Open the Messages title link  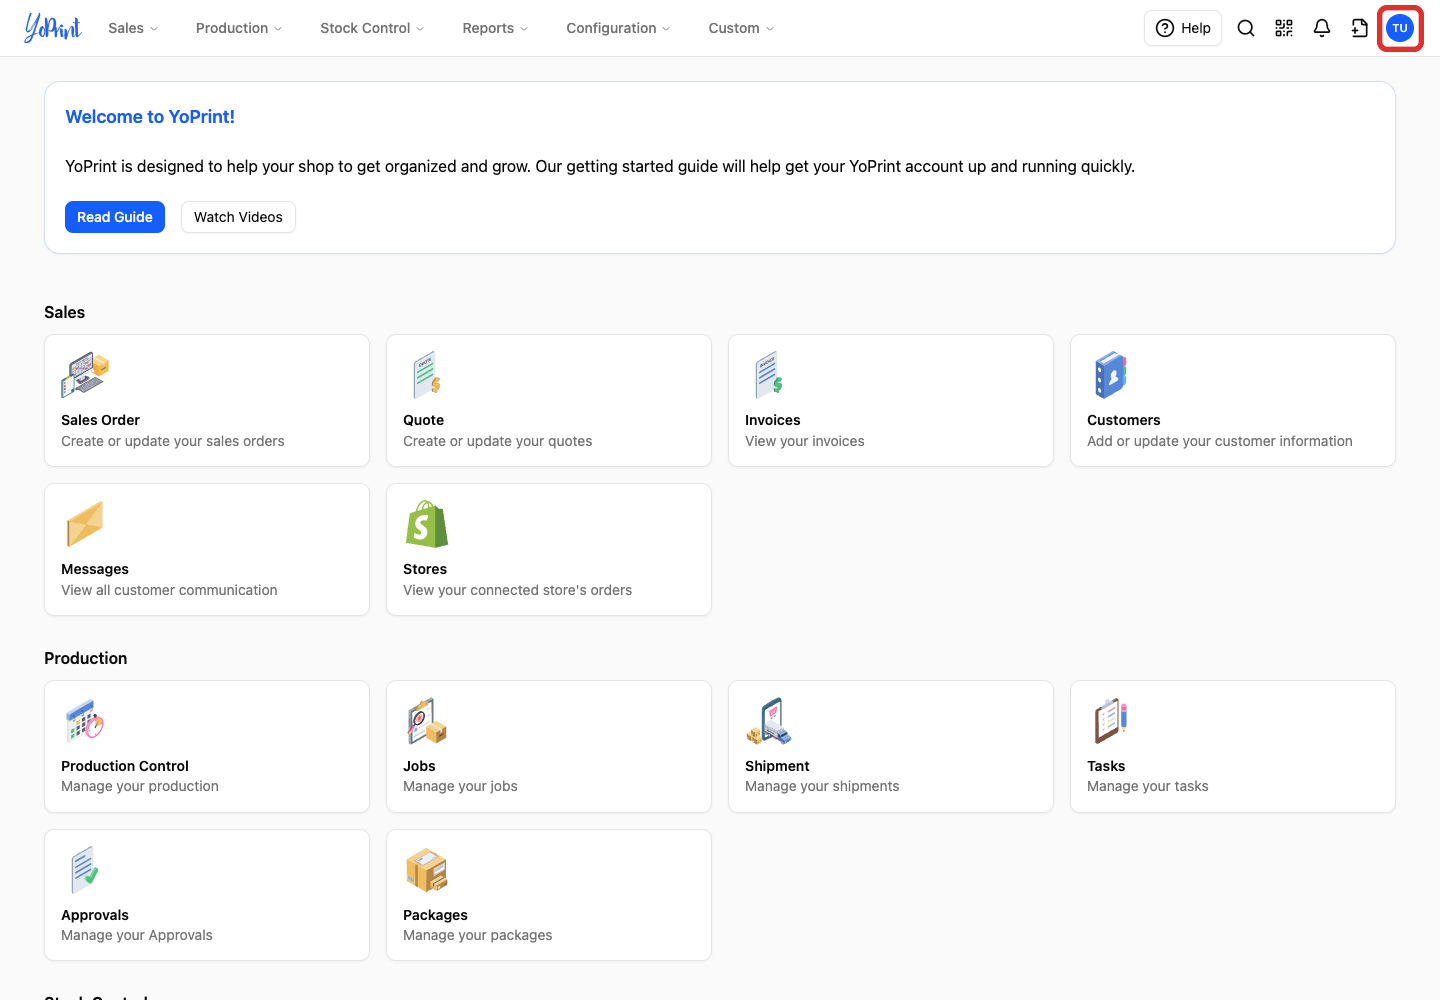pyautogui.click(x=95, y=569)
